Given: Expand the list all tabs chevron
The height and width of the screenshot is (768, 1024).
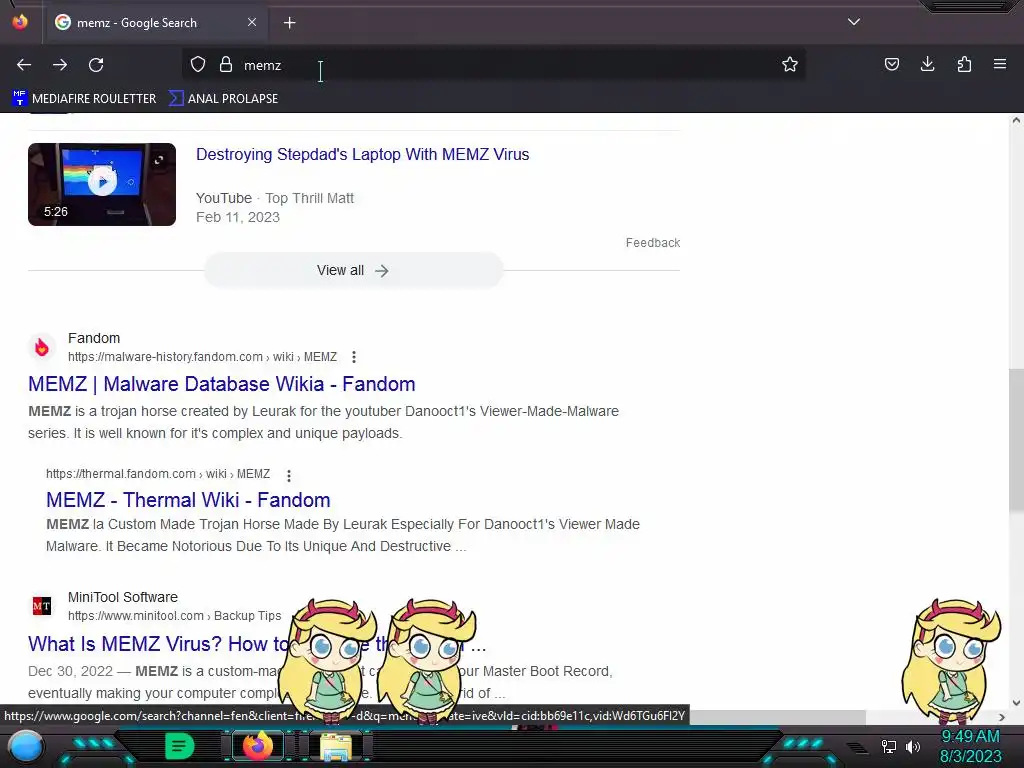Looking at the screenshot, I should (x=854, y=22).
